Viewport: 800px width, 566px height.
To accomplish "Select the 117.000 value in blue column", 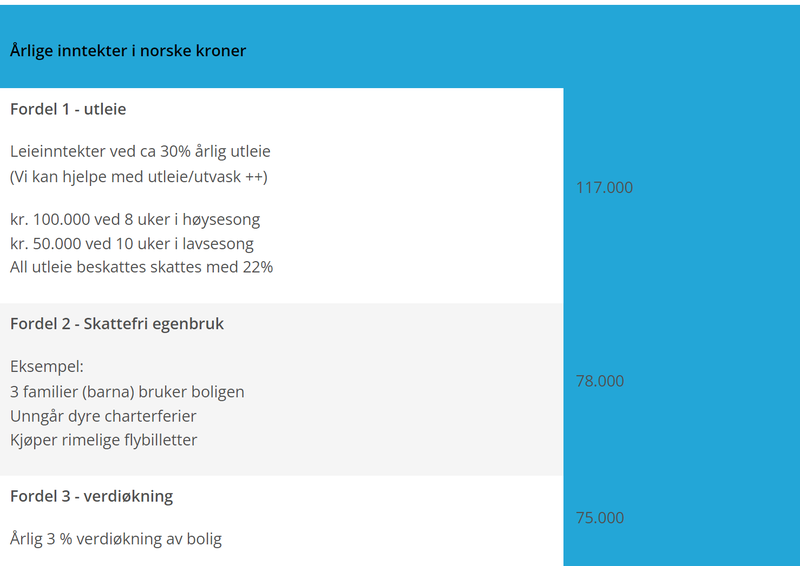I will coord(604,188).
